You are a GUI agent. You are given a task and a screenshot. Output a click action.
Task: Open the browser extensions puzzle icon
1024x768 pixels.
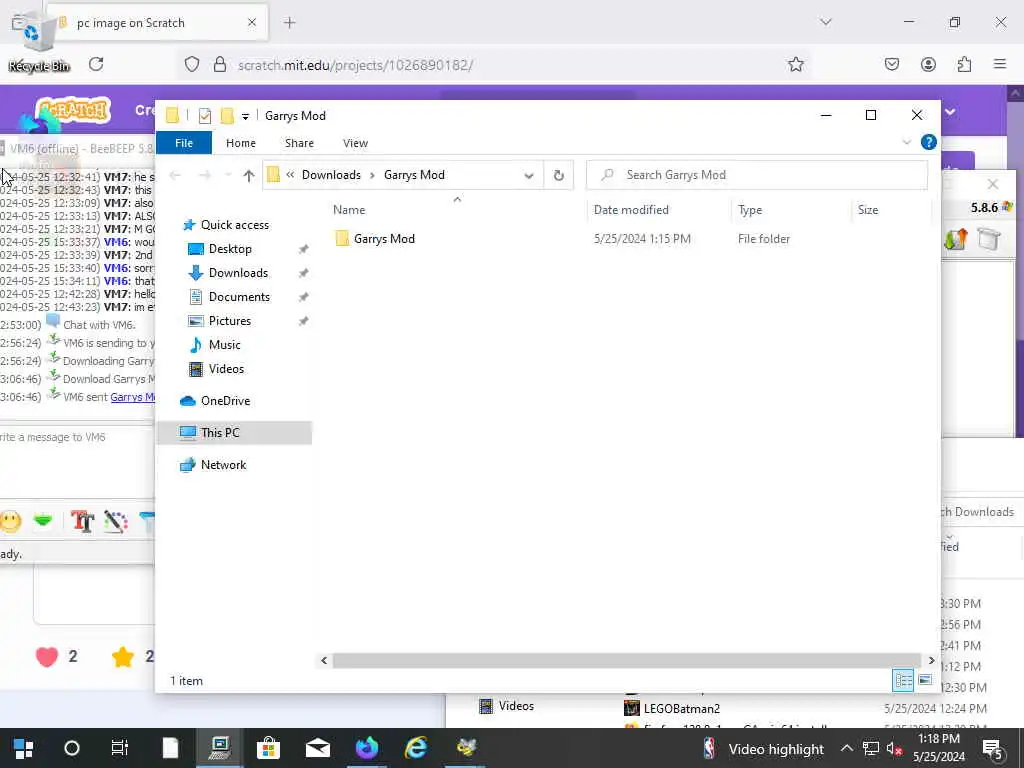[x=964, y=64]
